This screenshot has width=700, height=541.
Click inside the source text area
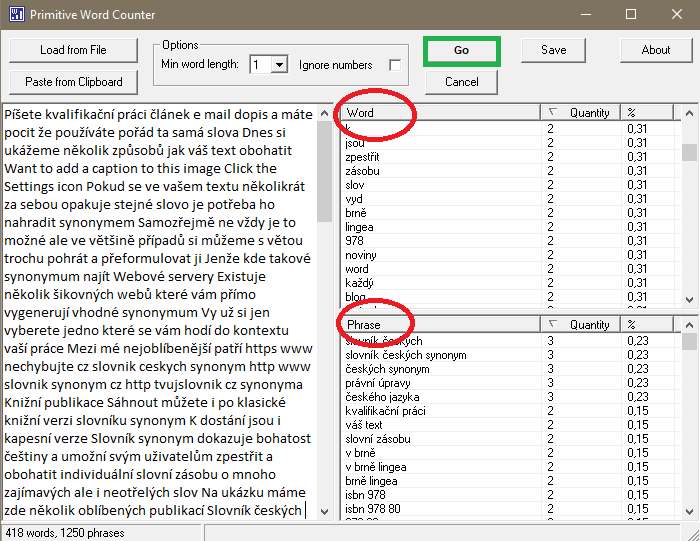tap(159, 312)
